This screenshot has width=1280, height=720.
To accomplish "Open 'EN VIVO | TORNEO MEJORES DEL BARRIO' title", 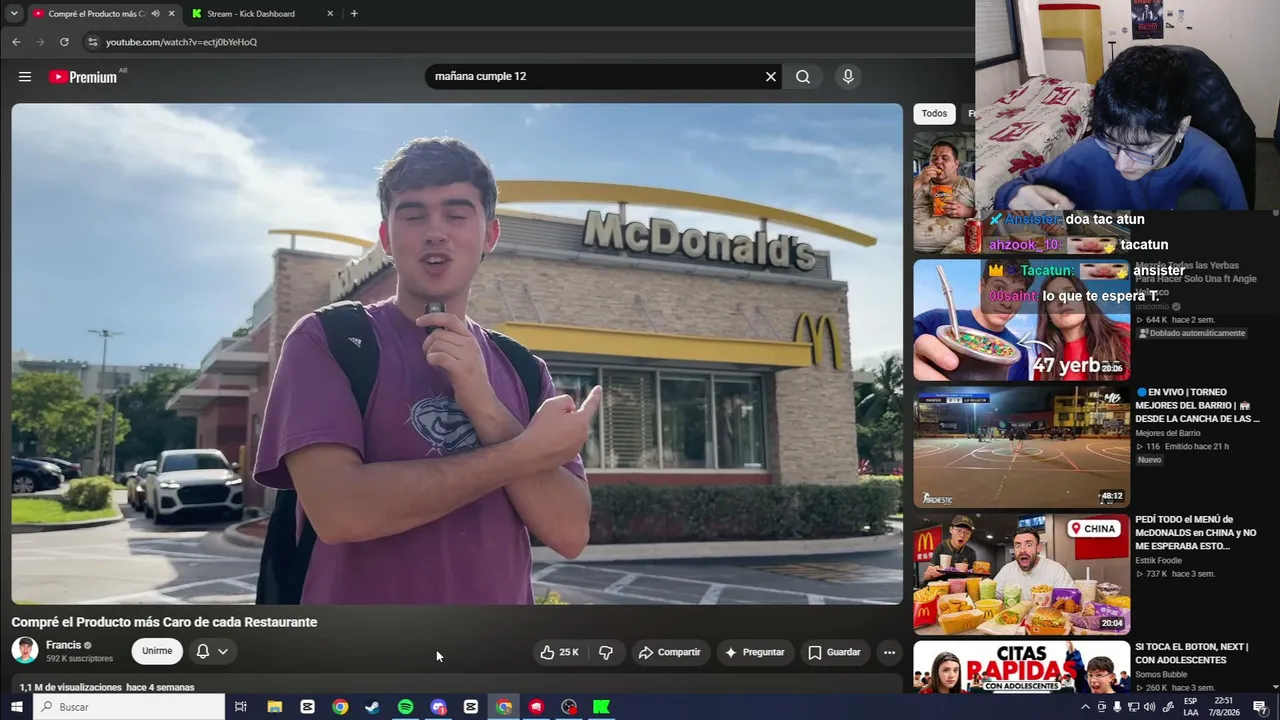I will coord(1197,405).
